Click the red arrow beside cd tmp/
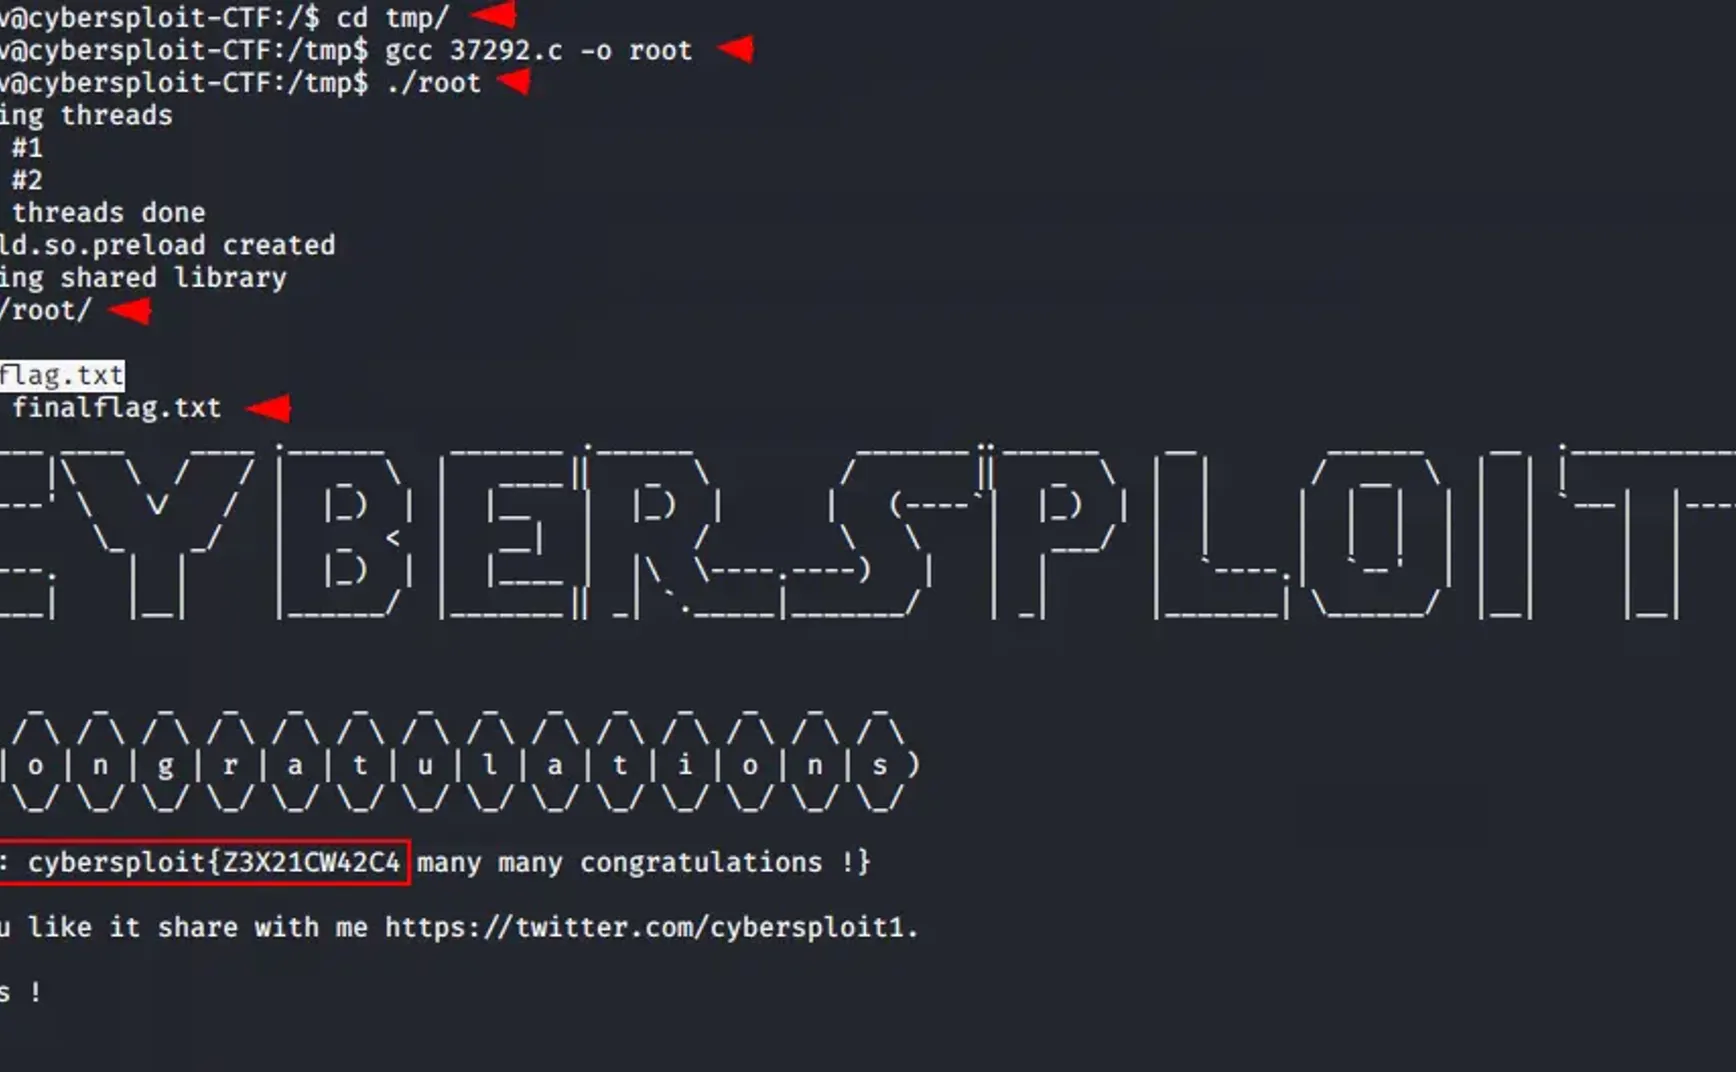This screenshot has width=1736, height=1072. click(x=493, y=15)
